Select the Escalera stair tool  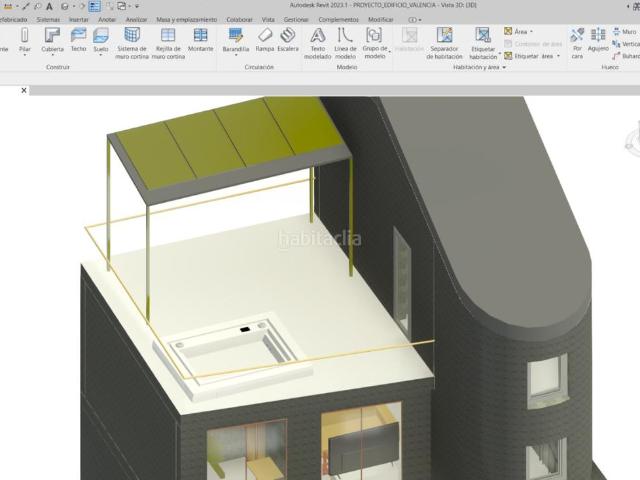(288, 40)
